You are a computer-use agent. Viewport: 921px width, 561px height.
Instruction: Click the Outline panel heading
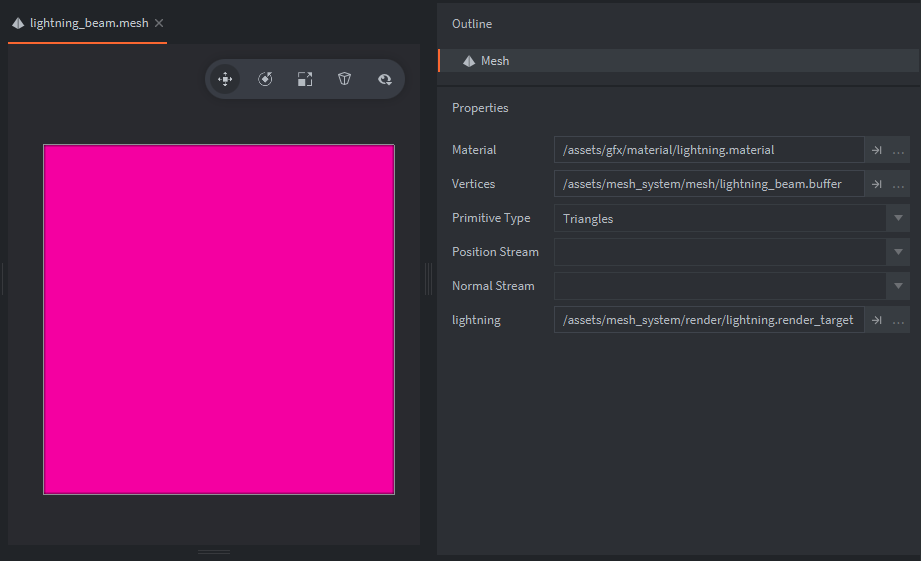pos(472,24)
